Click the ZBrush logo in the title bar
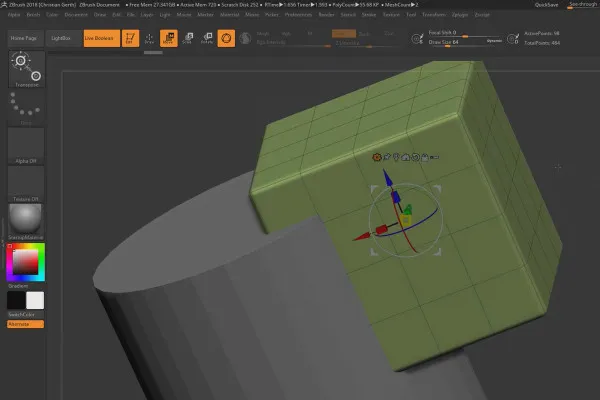Viewport: 600px width, 400px height. [x=4, y=5]
